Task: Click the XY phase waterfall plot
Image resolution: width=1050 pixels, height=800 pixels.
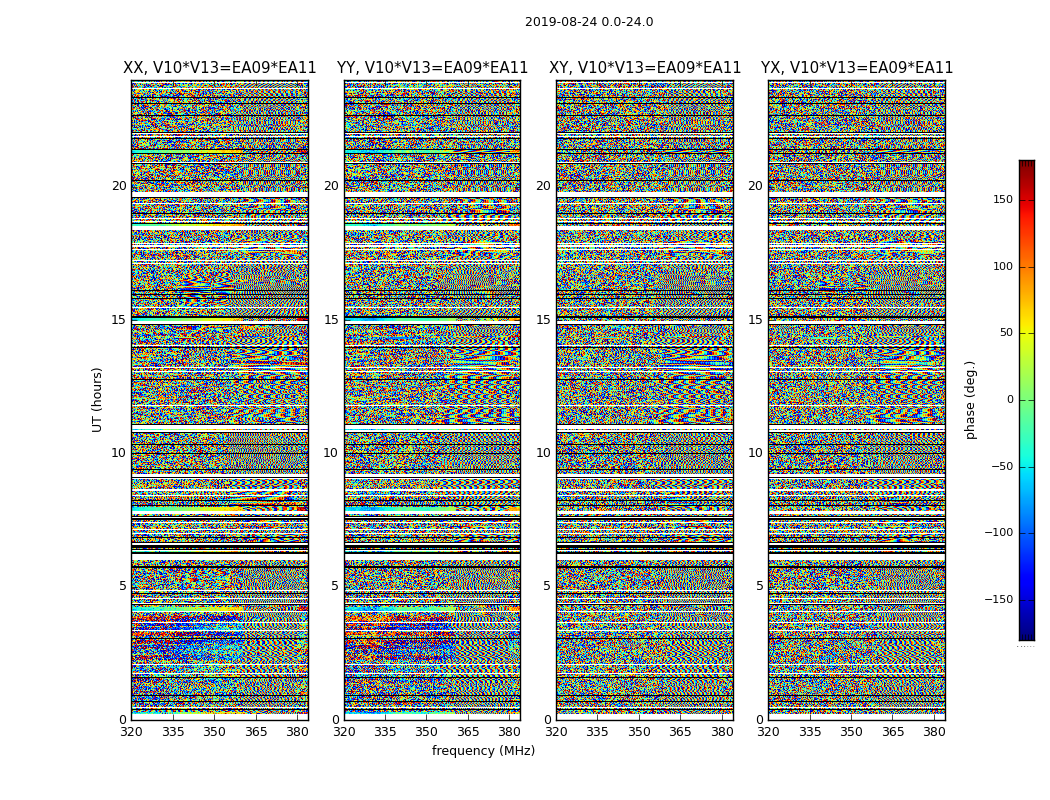Action: [645, 400]
